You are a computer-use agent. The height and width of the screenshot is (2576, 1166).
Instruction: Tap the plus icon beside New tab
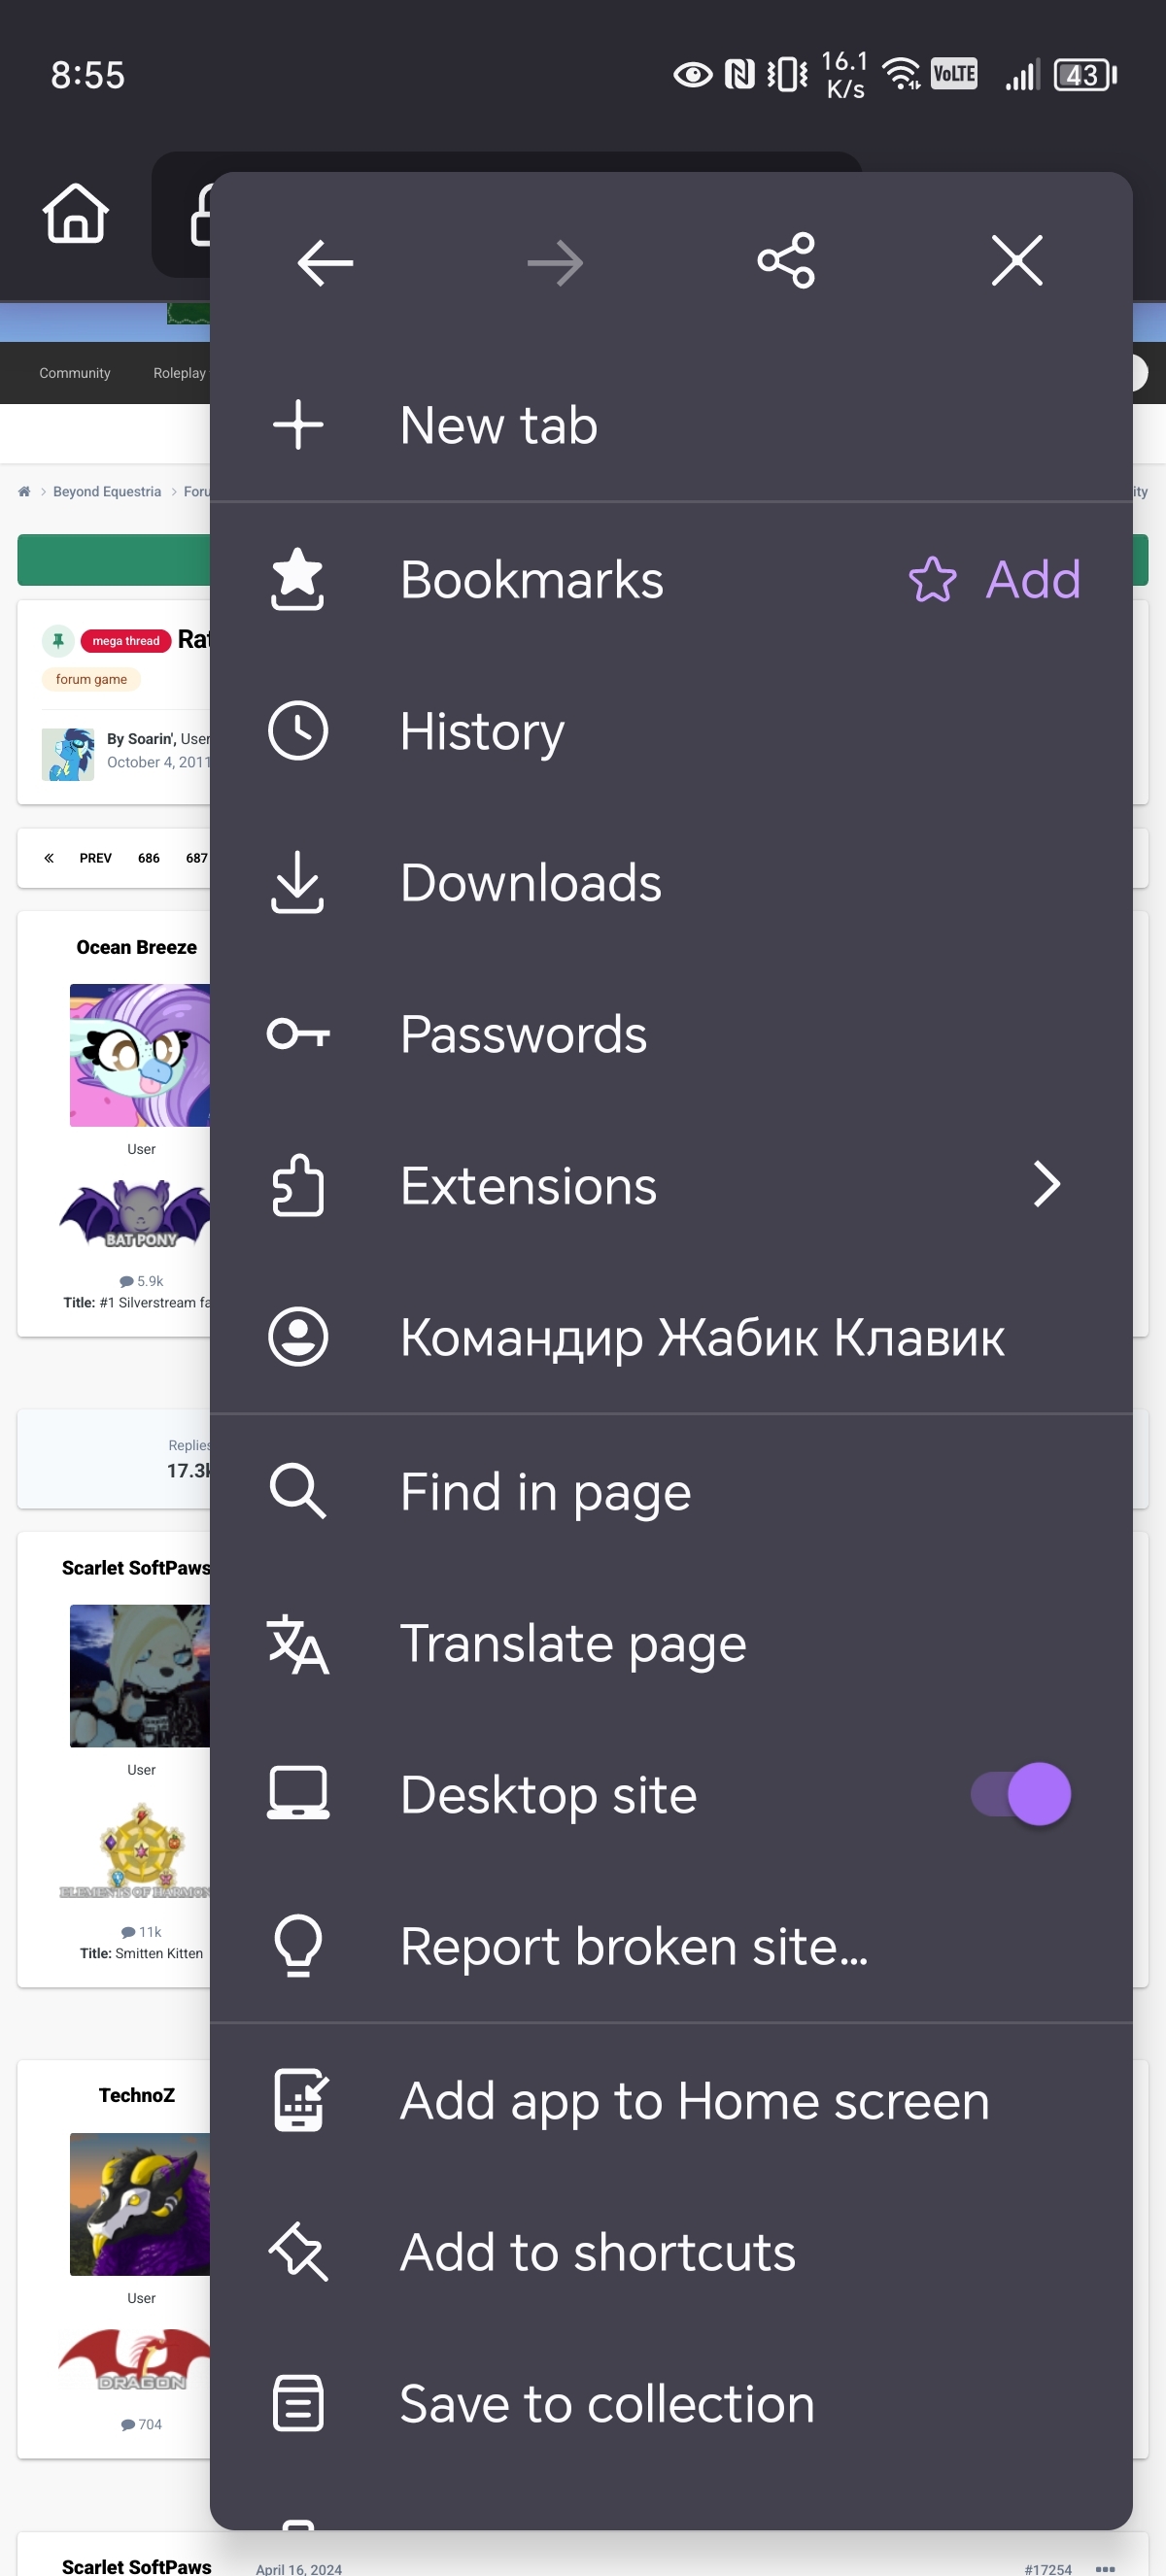click(298, 424)
